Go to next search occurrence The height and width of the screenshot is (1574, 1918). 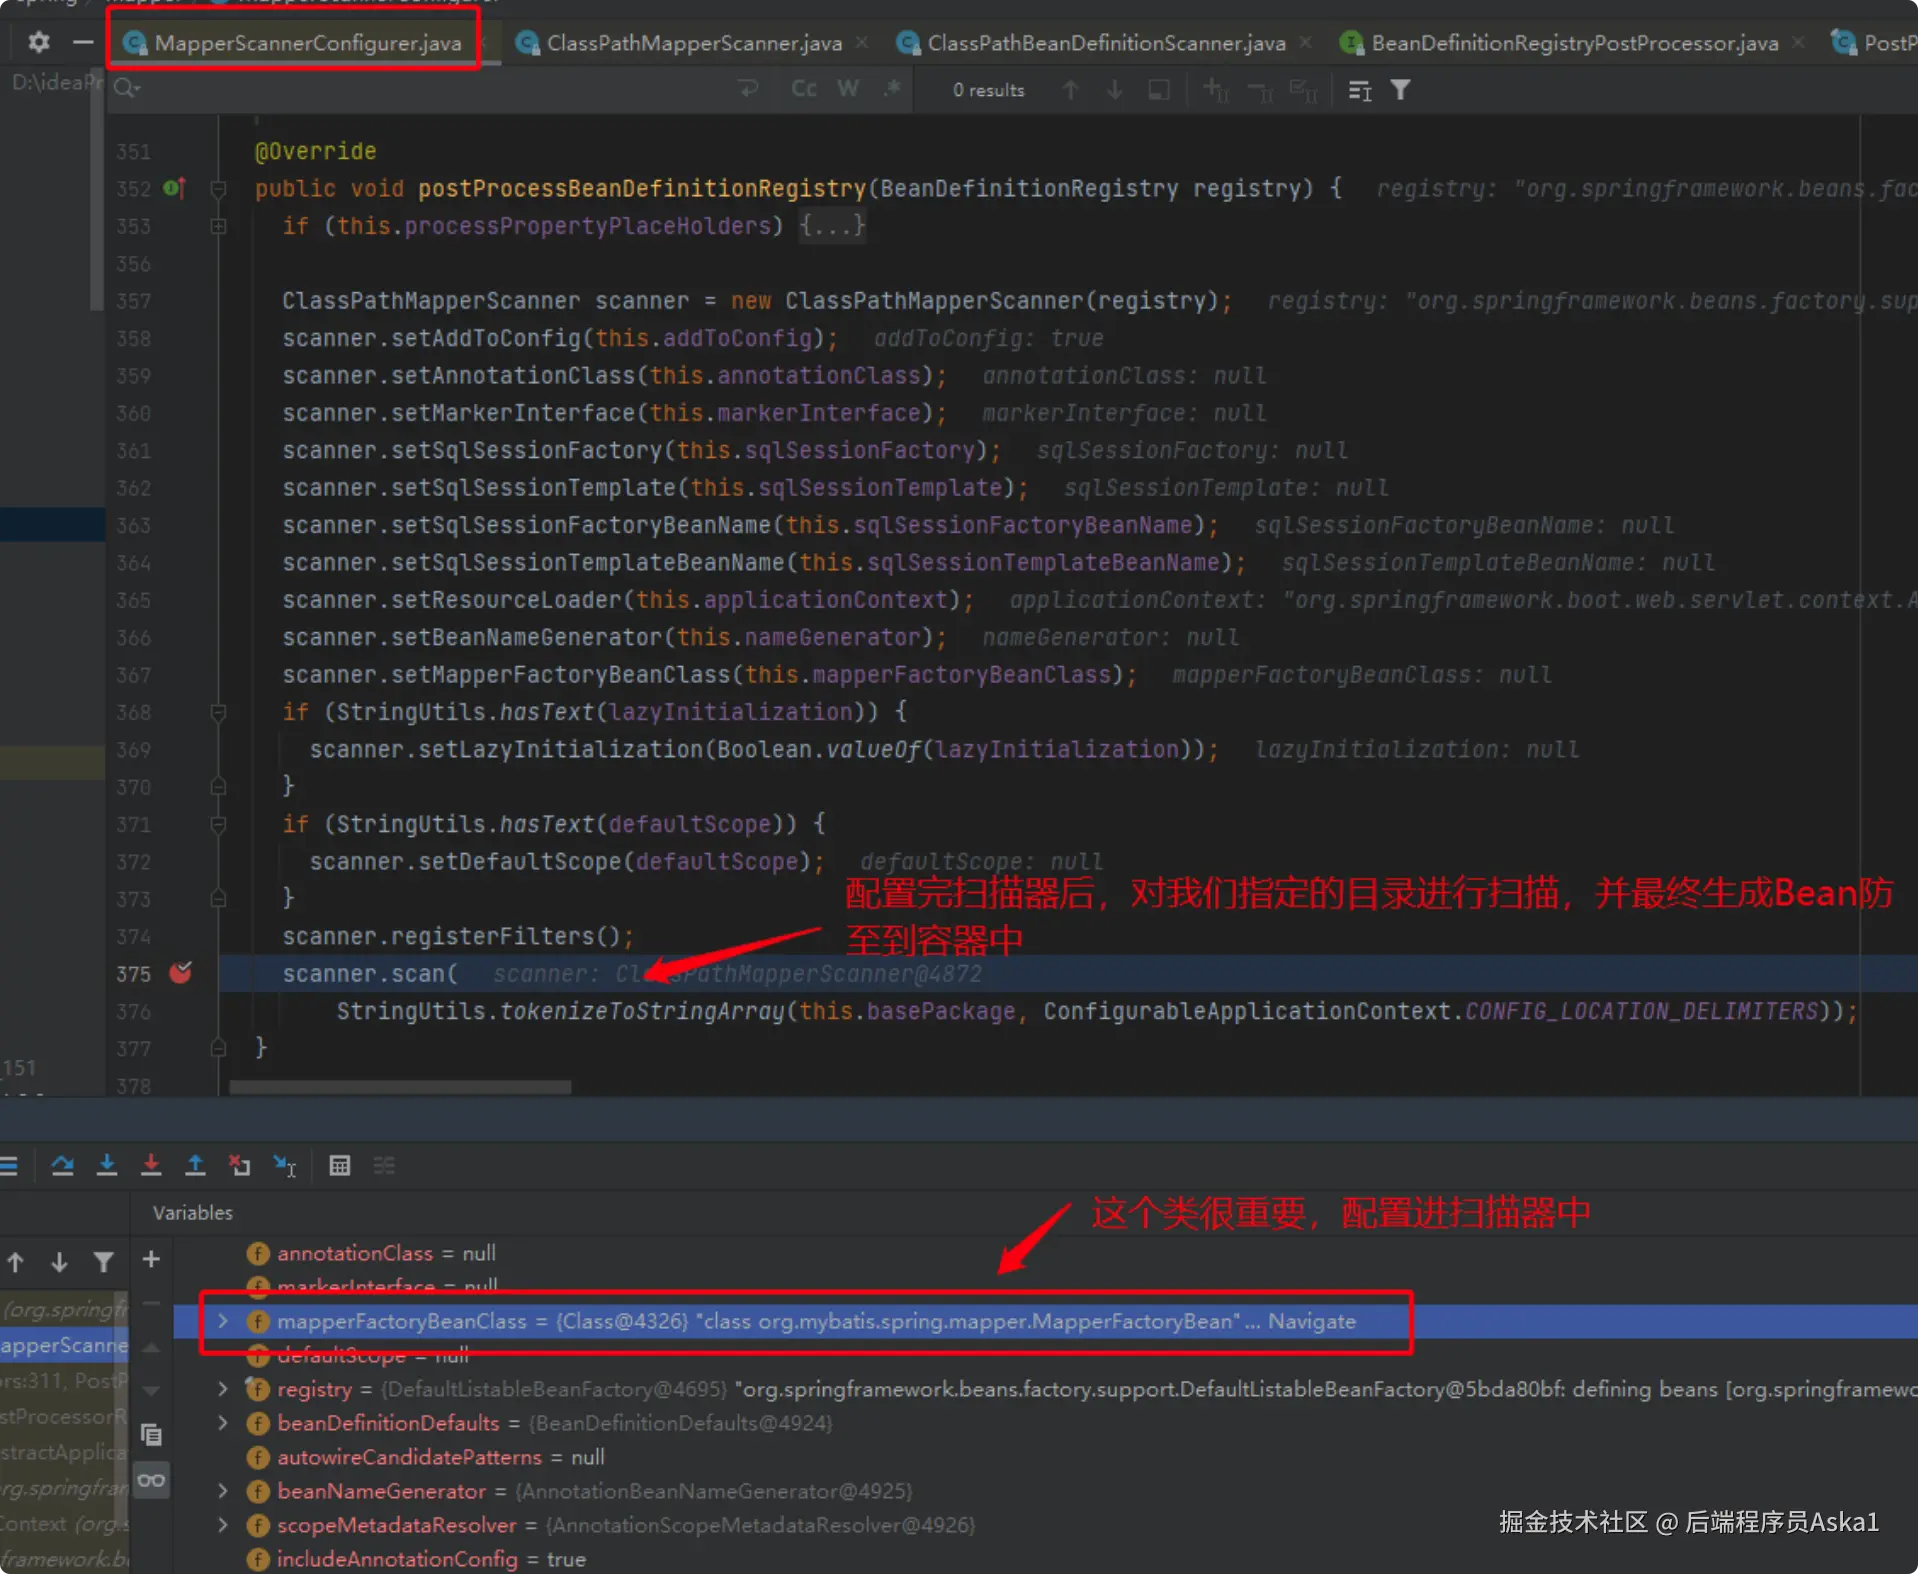tap(1114, 90)
